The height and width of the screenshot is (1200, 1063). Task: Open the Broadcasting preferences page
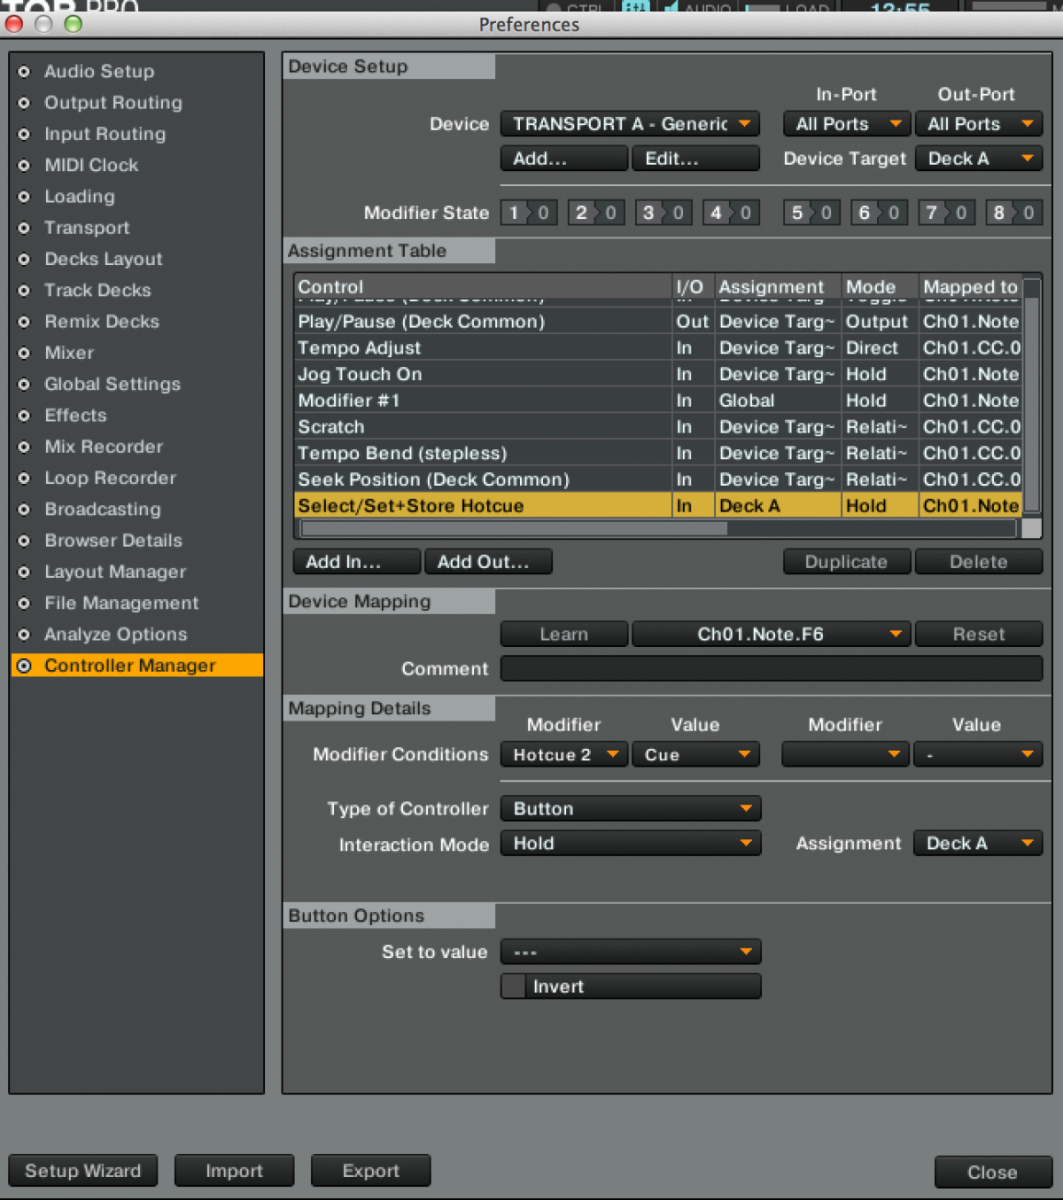(x=102, y=509)
